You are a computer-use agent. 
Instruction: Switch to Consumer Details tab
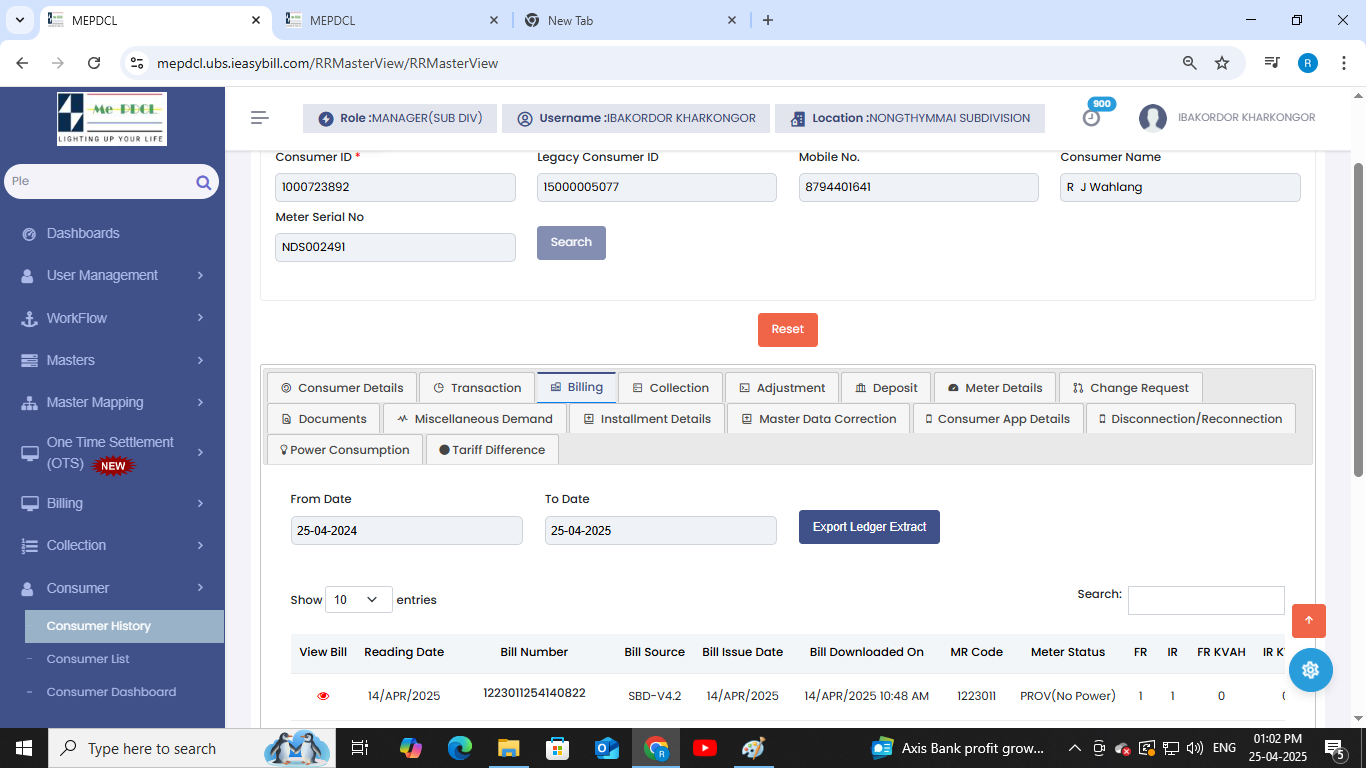342,388
